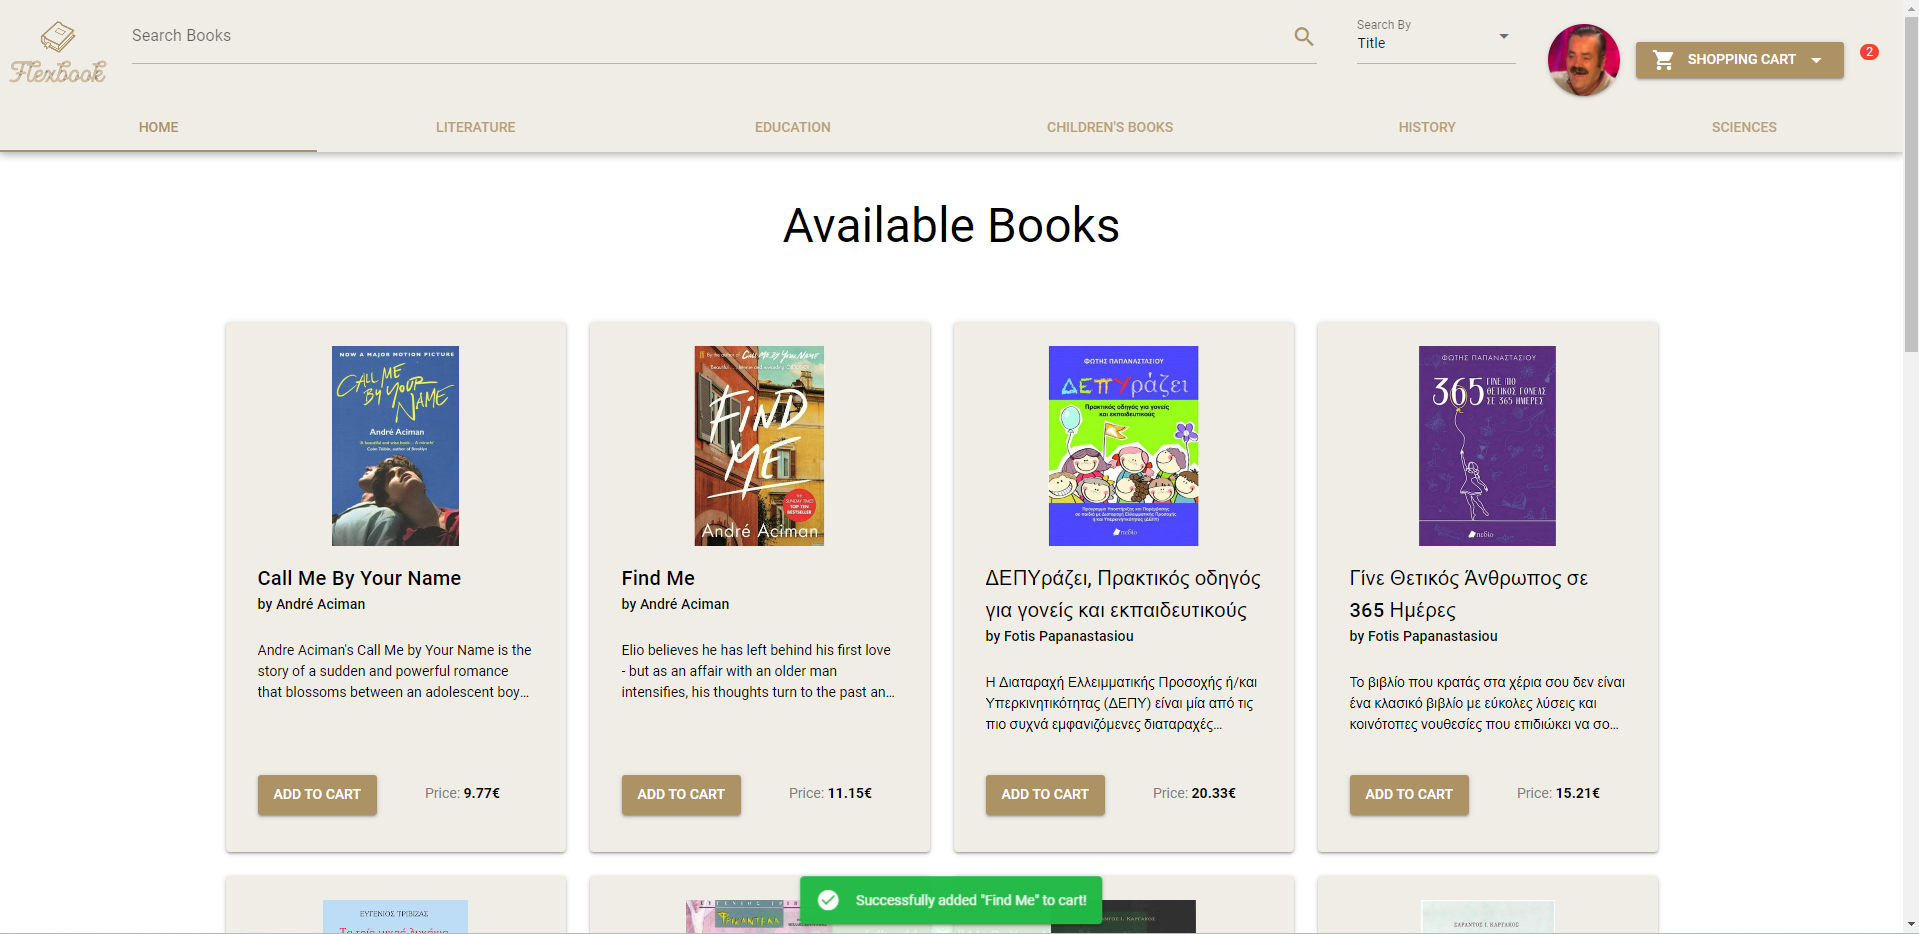
Task: Click the Γίνε Θετικός Άνθρωπος title
Action: click(x=1468, y=594)
